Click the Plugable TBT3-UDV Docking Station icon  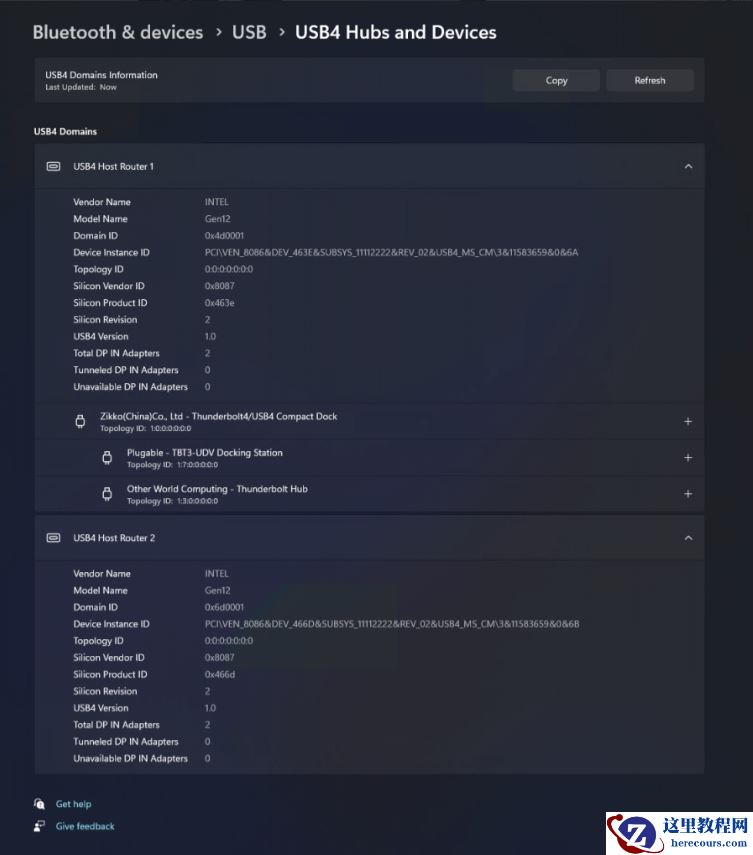107,458
